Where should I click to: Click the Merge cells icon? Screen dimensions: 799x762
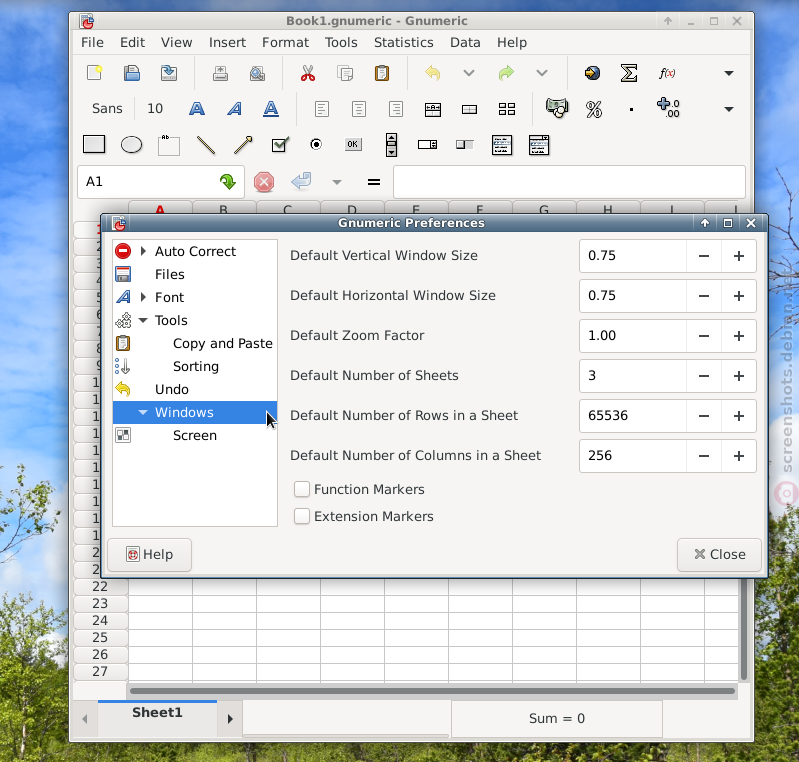pos(469,110)
